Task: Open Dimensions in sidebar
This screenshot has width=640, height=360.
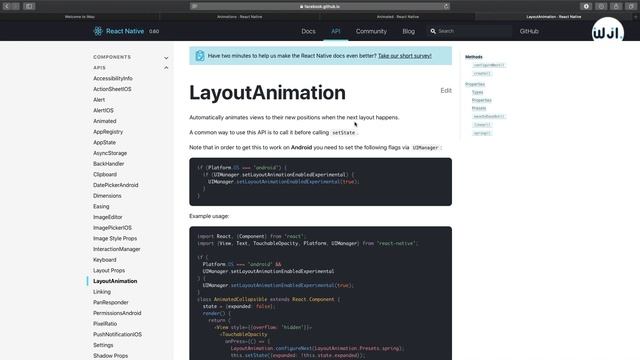Action: (107, 196)
